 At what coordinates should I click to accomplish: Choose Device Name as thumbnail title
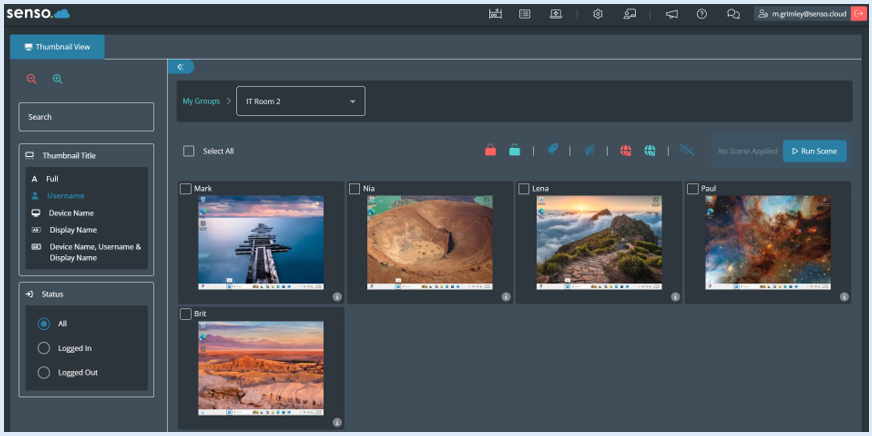click(x=71, y=213)
